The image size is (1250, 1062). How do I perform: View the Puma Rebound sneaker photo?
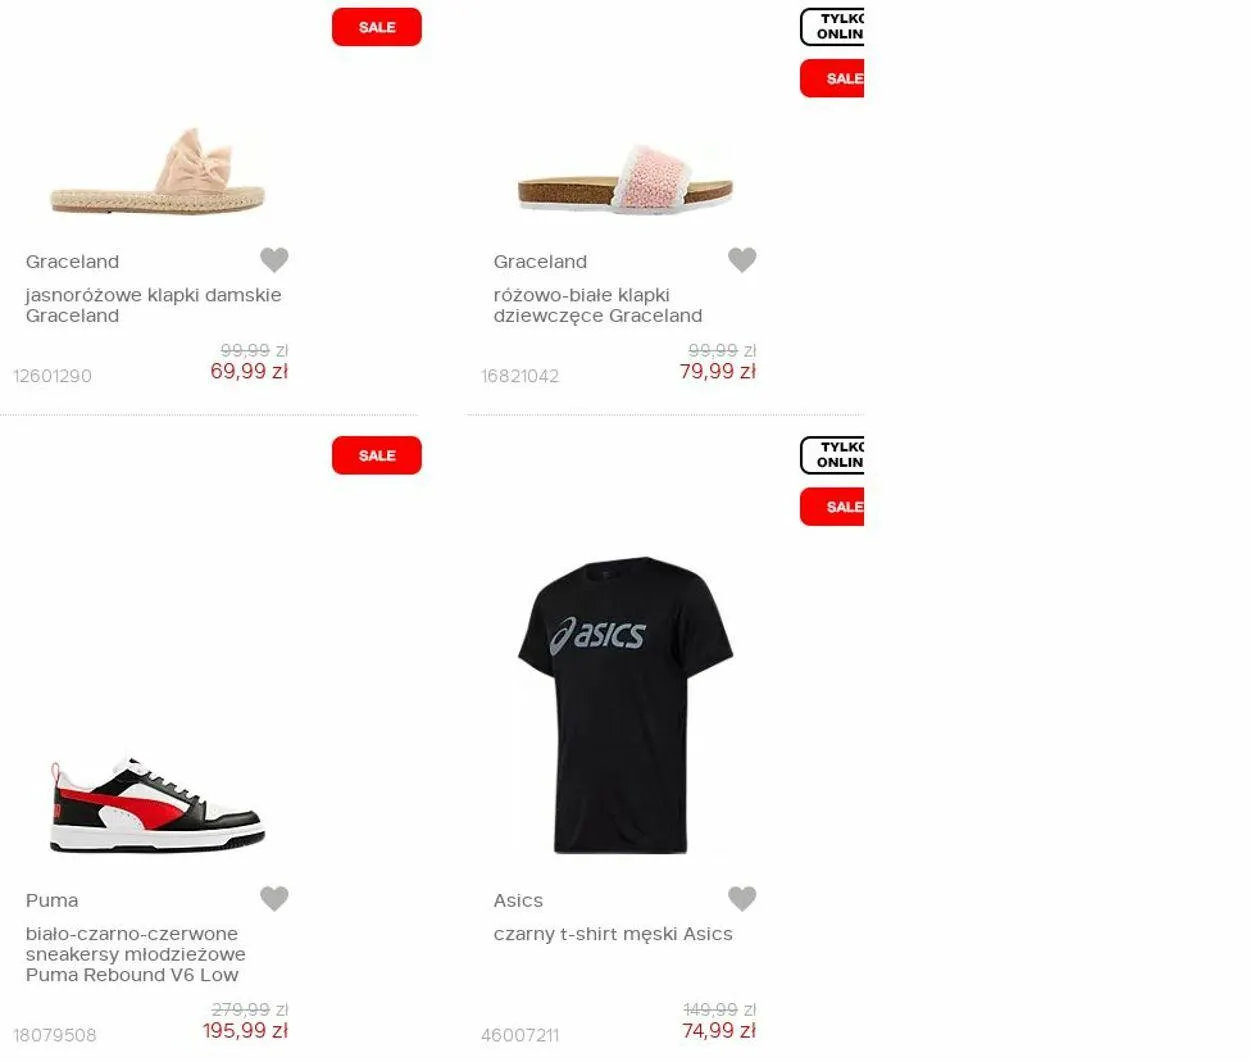point(158,806)
